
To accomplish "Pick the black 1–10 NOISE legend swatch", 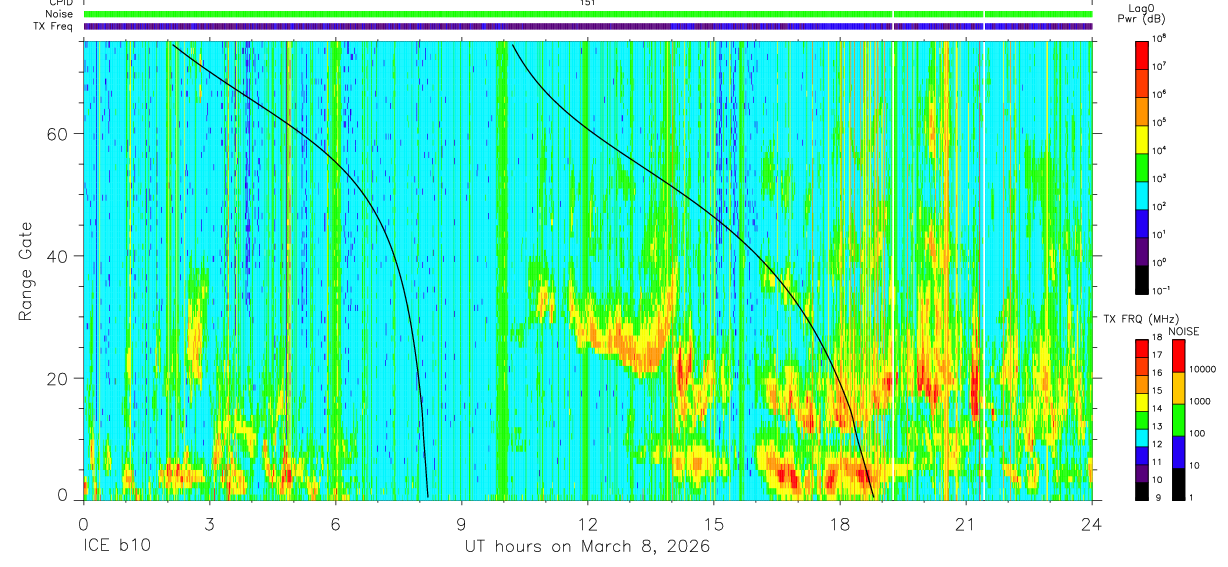I will pyautogui.click(x=1177, y=483).
